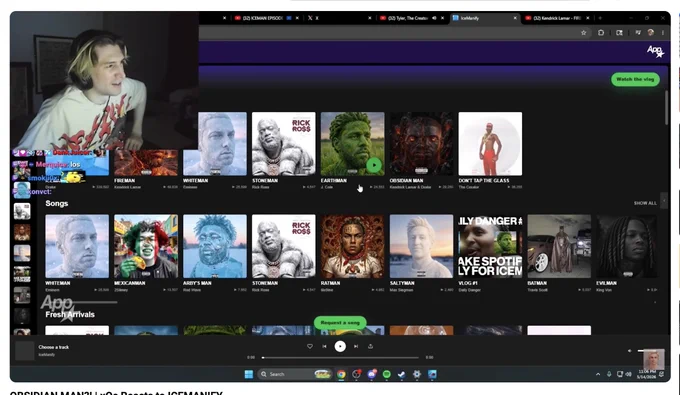Click the arrow expander right of SHOW ALL

tap(664, 201)
